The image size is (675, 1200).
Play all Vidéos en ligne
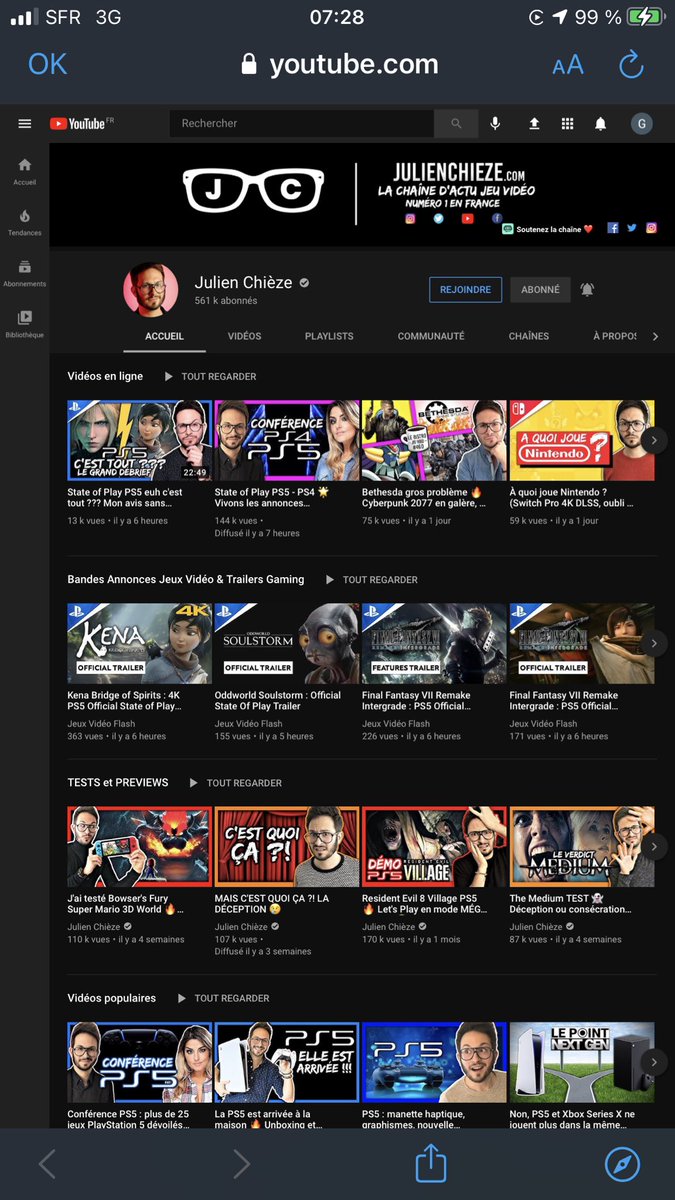click(x=210, y=377)
